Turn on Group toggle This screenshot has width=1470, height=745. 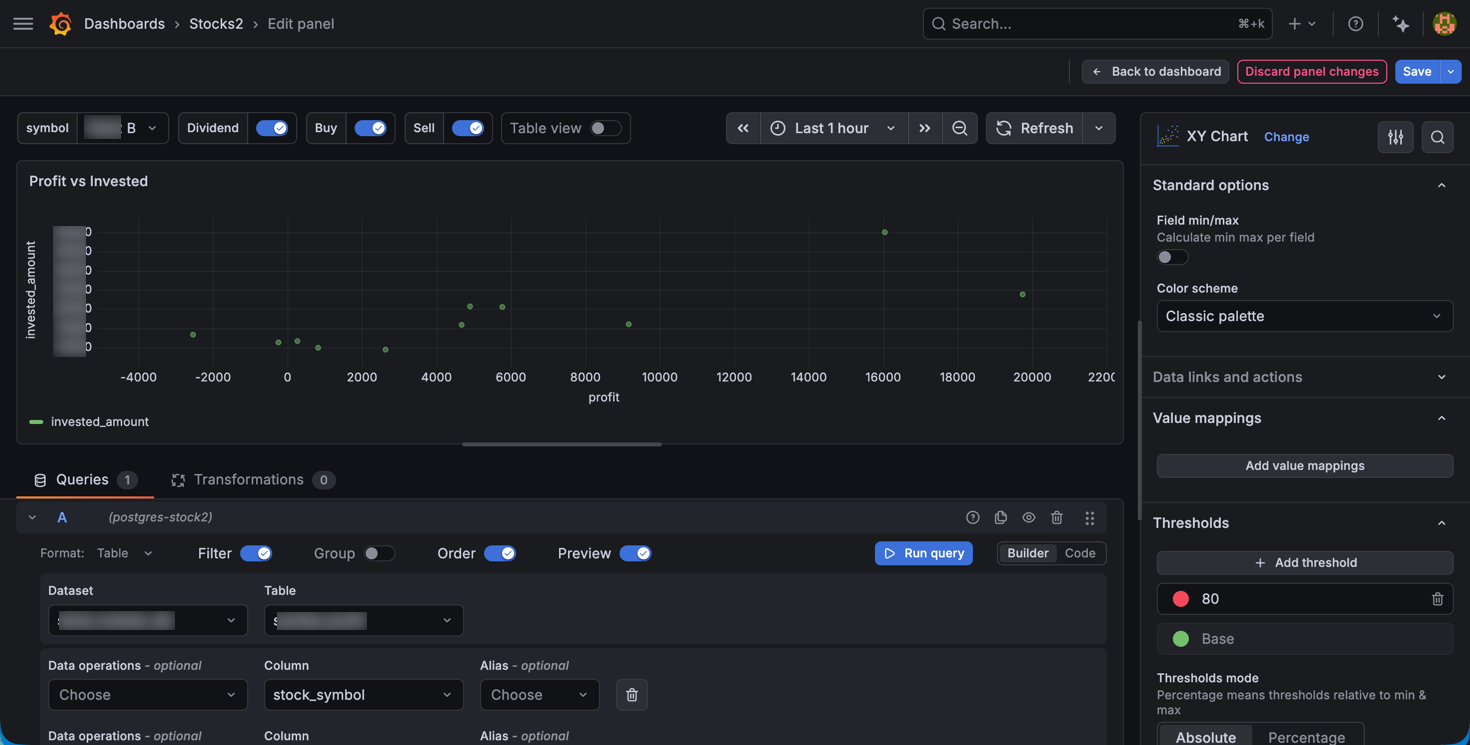click(379, 553)
